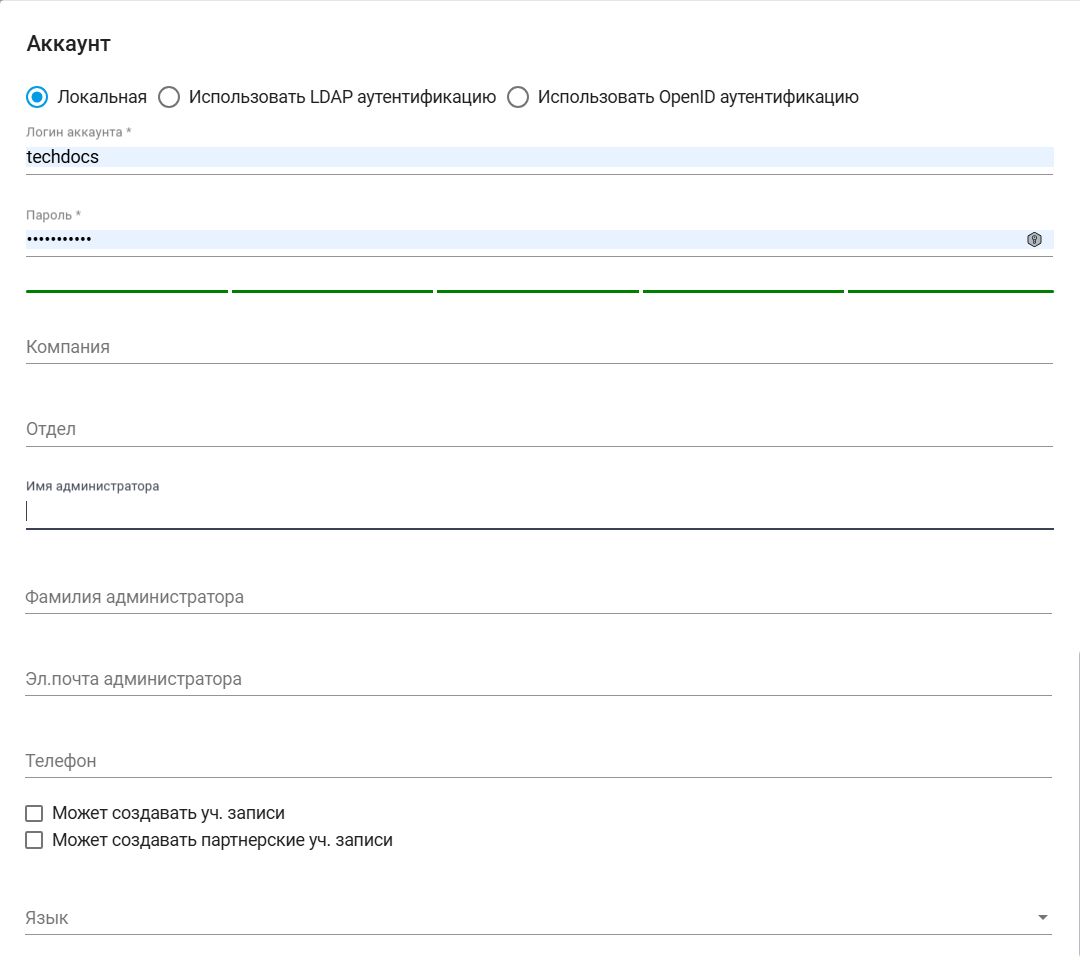The width and height of the screenshot is (1080, 976).
Task: Enable Может создавать уч. записи checkbox
Action: (x=34, y=814)
